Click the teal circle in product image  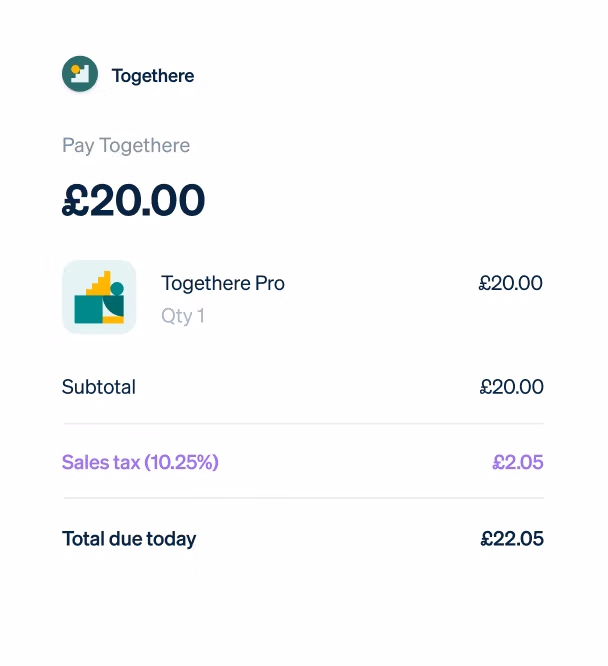pyautogui.click(x=117, y=289)
